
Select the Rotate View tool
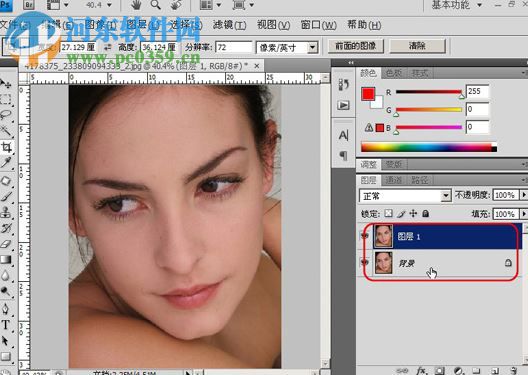pyautogui.click(x=176, y=5)
